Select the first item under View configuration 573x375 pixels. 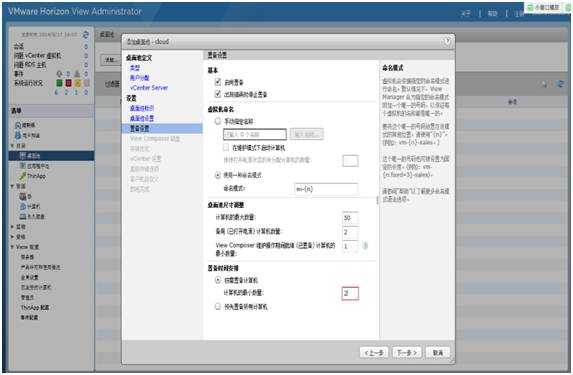pos(27,257)
